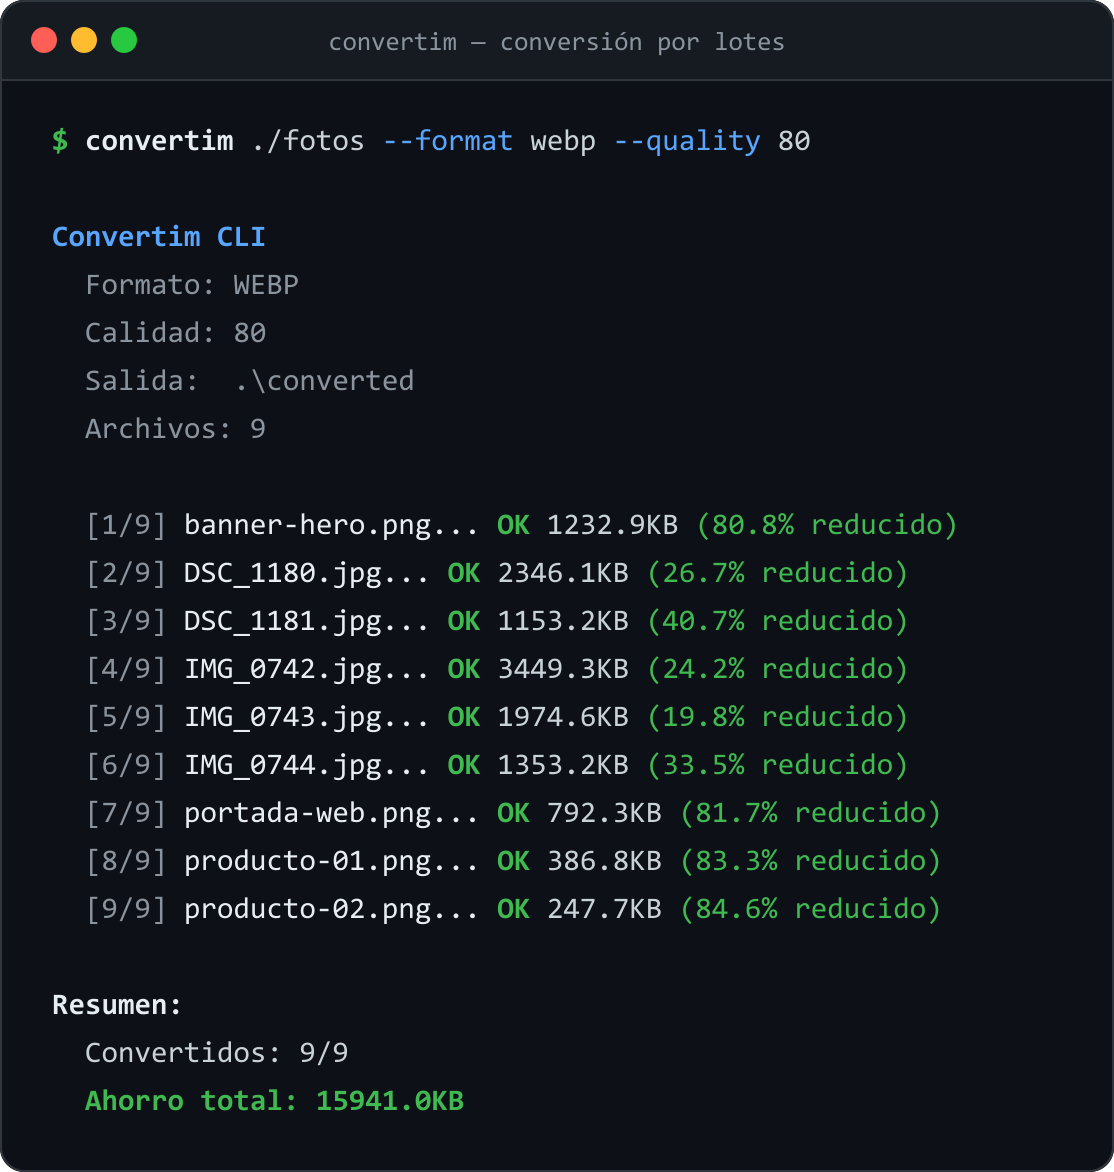Click the '--format' flag
Viewport: 1114px width, 1172px height.
pyautogui.click(x=448, y=141)
